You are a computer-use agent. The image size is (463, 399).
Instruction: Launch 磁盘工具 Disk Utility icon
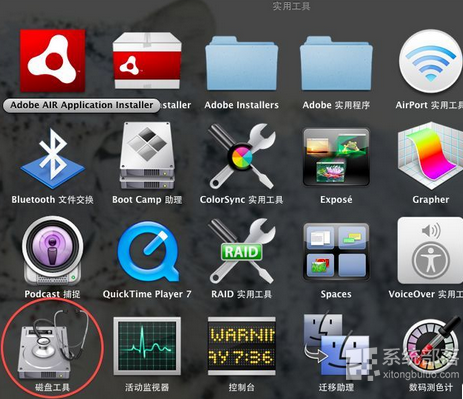(52, 344)
